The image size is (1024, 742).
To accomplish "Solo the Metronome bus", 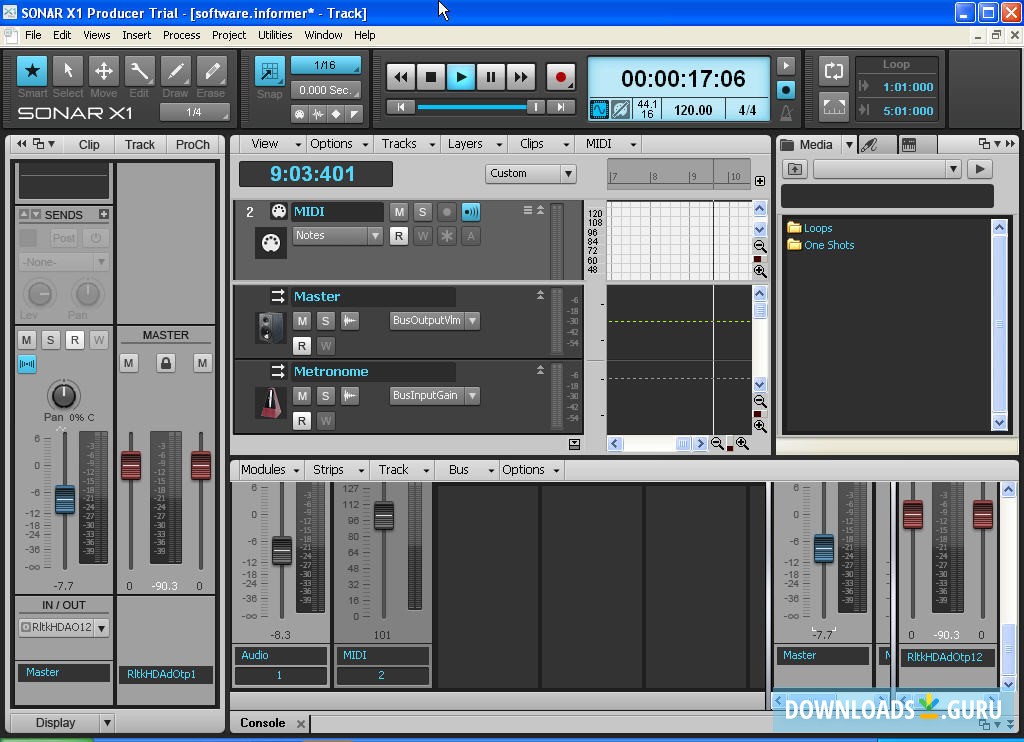I will (325, 396).
